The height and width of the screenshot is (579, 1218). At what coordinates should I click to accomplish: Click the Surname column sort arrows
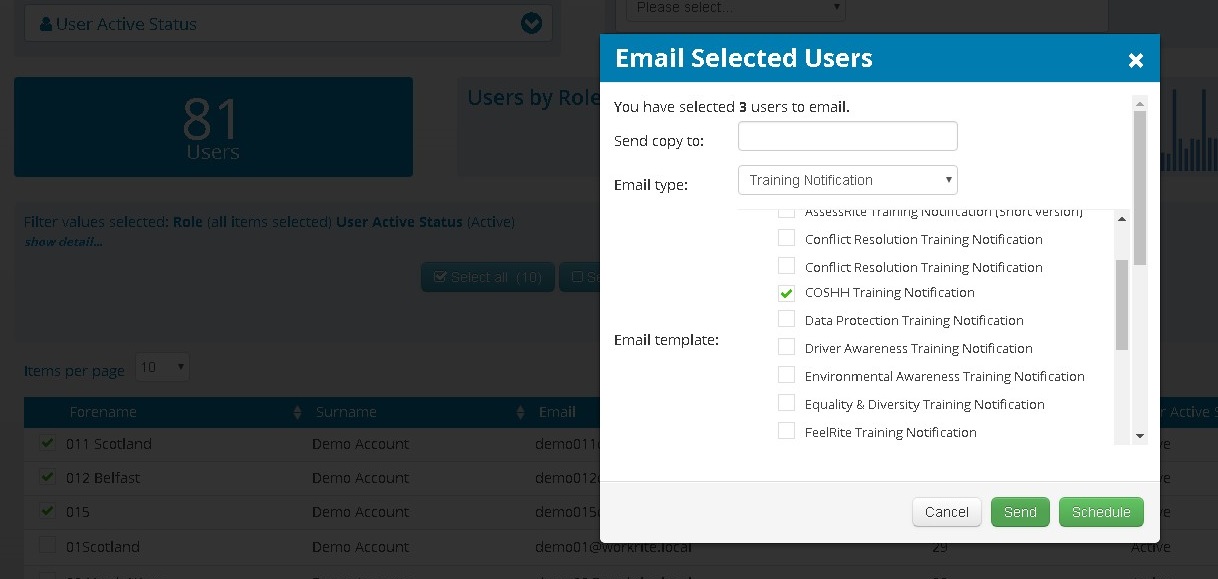(x=520, y=413)
